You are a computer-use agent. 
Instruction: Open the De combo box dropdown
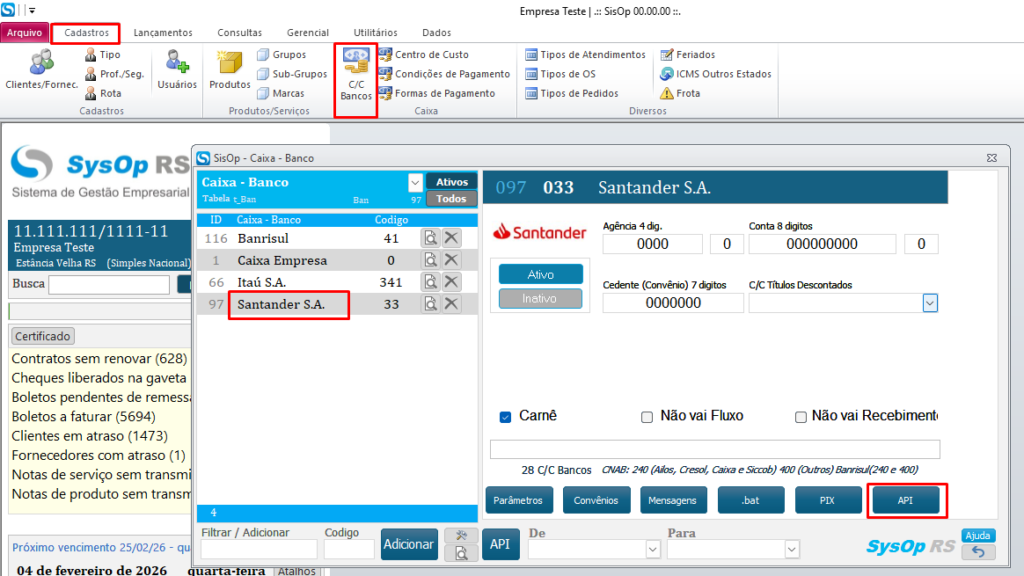tap(653, 549)
